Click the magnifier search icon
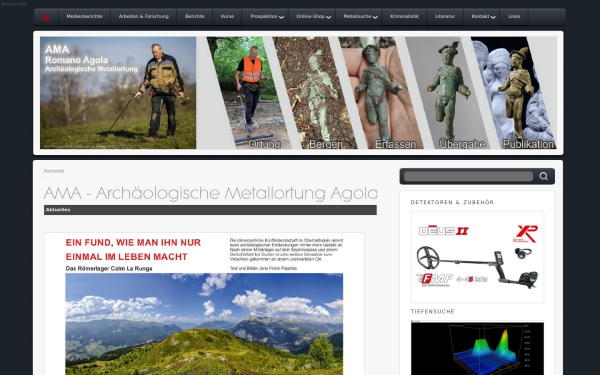The width and height of the screenshot is (600, 375). point(544,176)
